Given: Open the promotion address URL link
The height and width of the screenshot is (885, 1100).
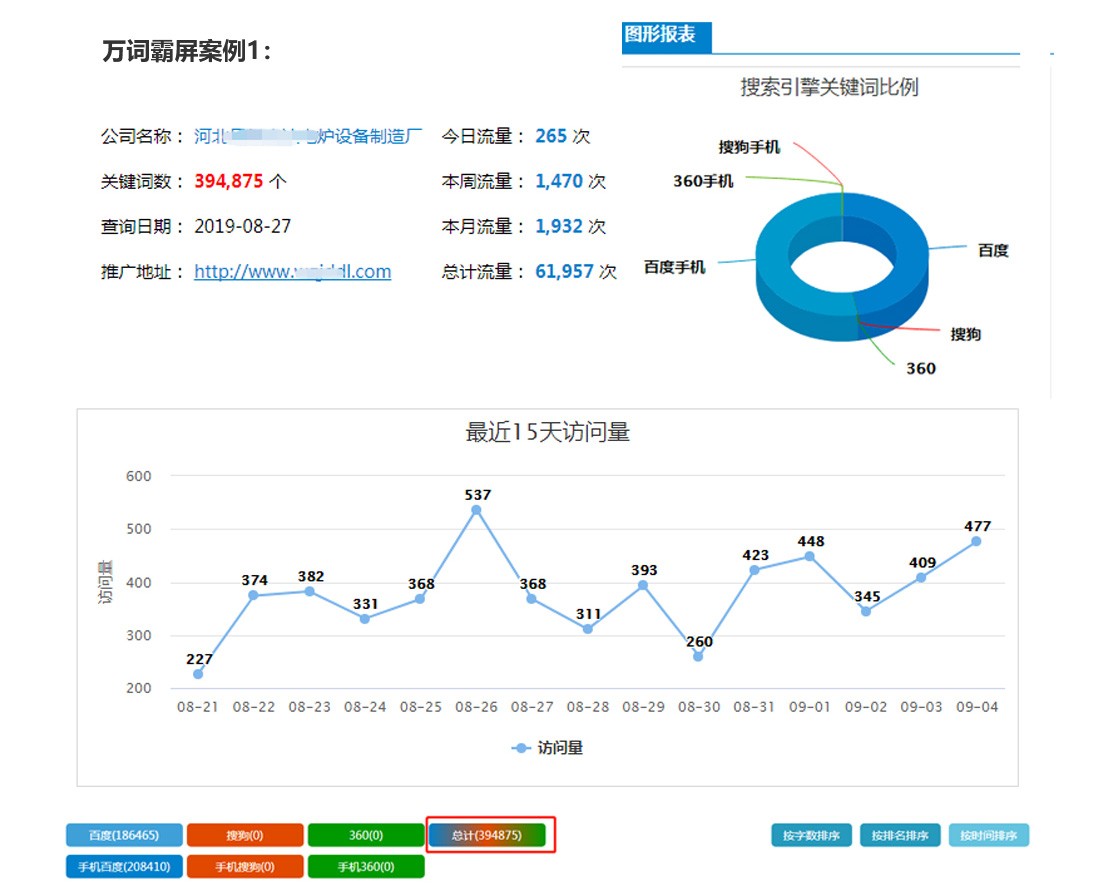Looking at the screenshot, I should tap(292, 272).
